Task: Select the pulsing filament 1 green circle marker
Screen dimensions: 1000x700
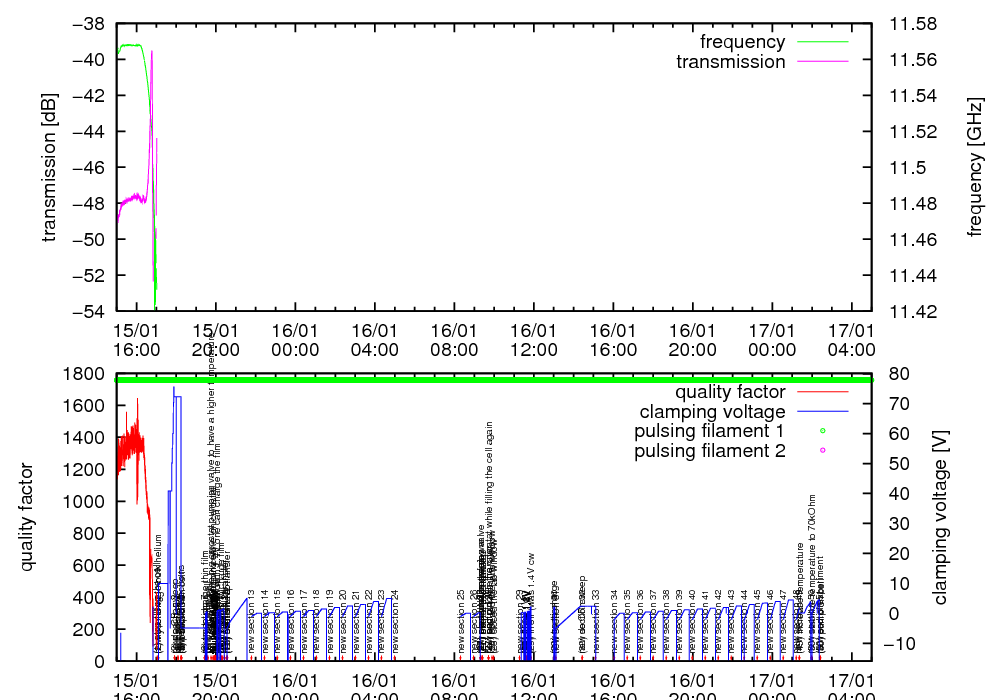Action: point(822,432)
